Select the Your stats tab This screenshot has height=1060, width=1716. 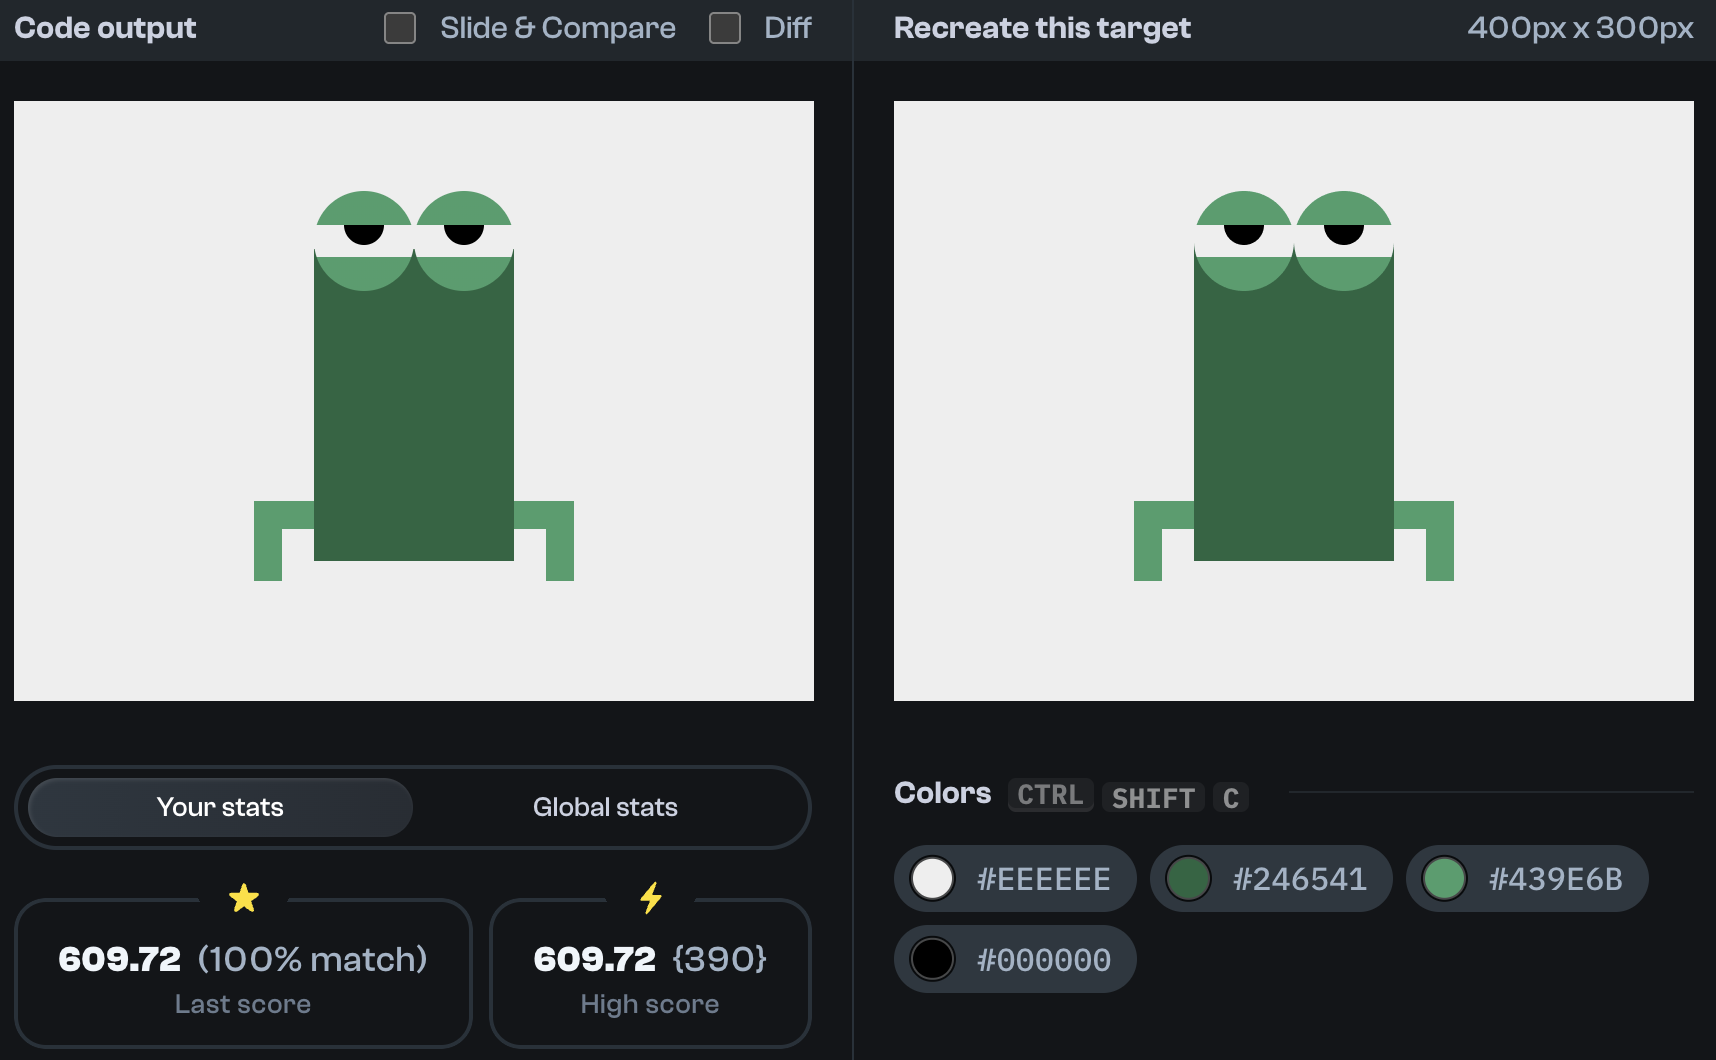218,807
